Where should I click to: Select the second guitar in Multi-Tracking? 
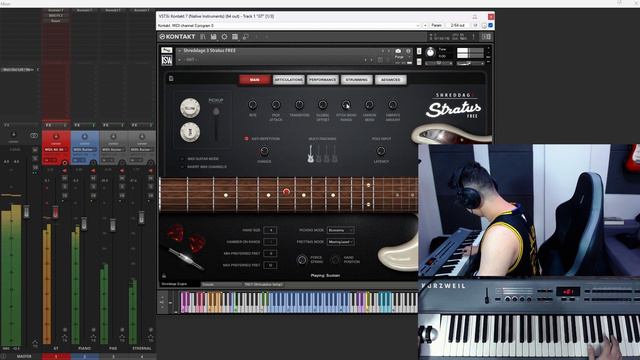(319, 154)
